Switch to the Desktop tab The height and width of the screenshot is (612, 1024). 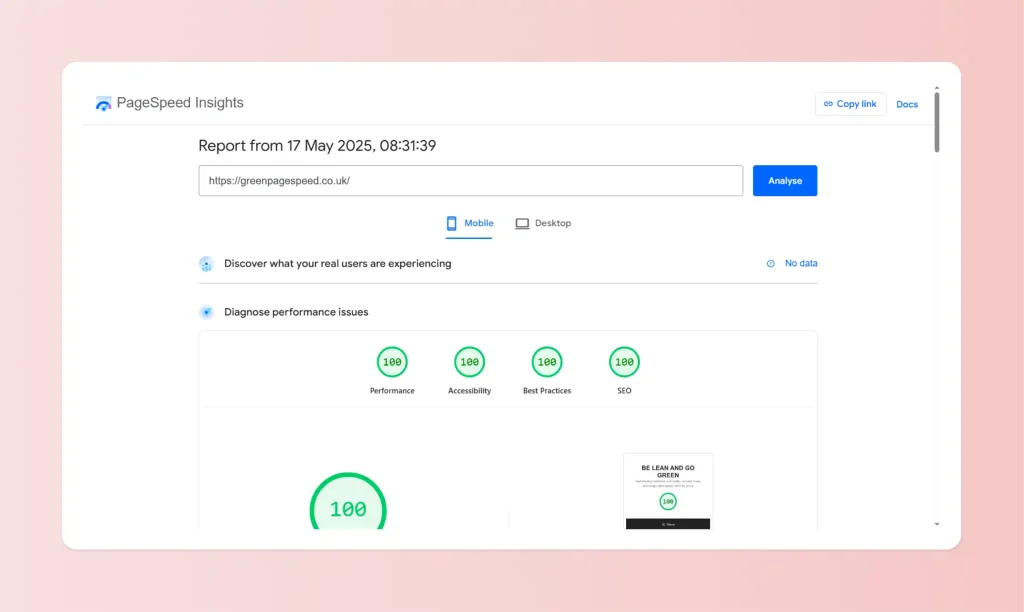click(544, 223)
